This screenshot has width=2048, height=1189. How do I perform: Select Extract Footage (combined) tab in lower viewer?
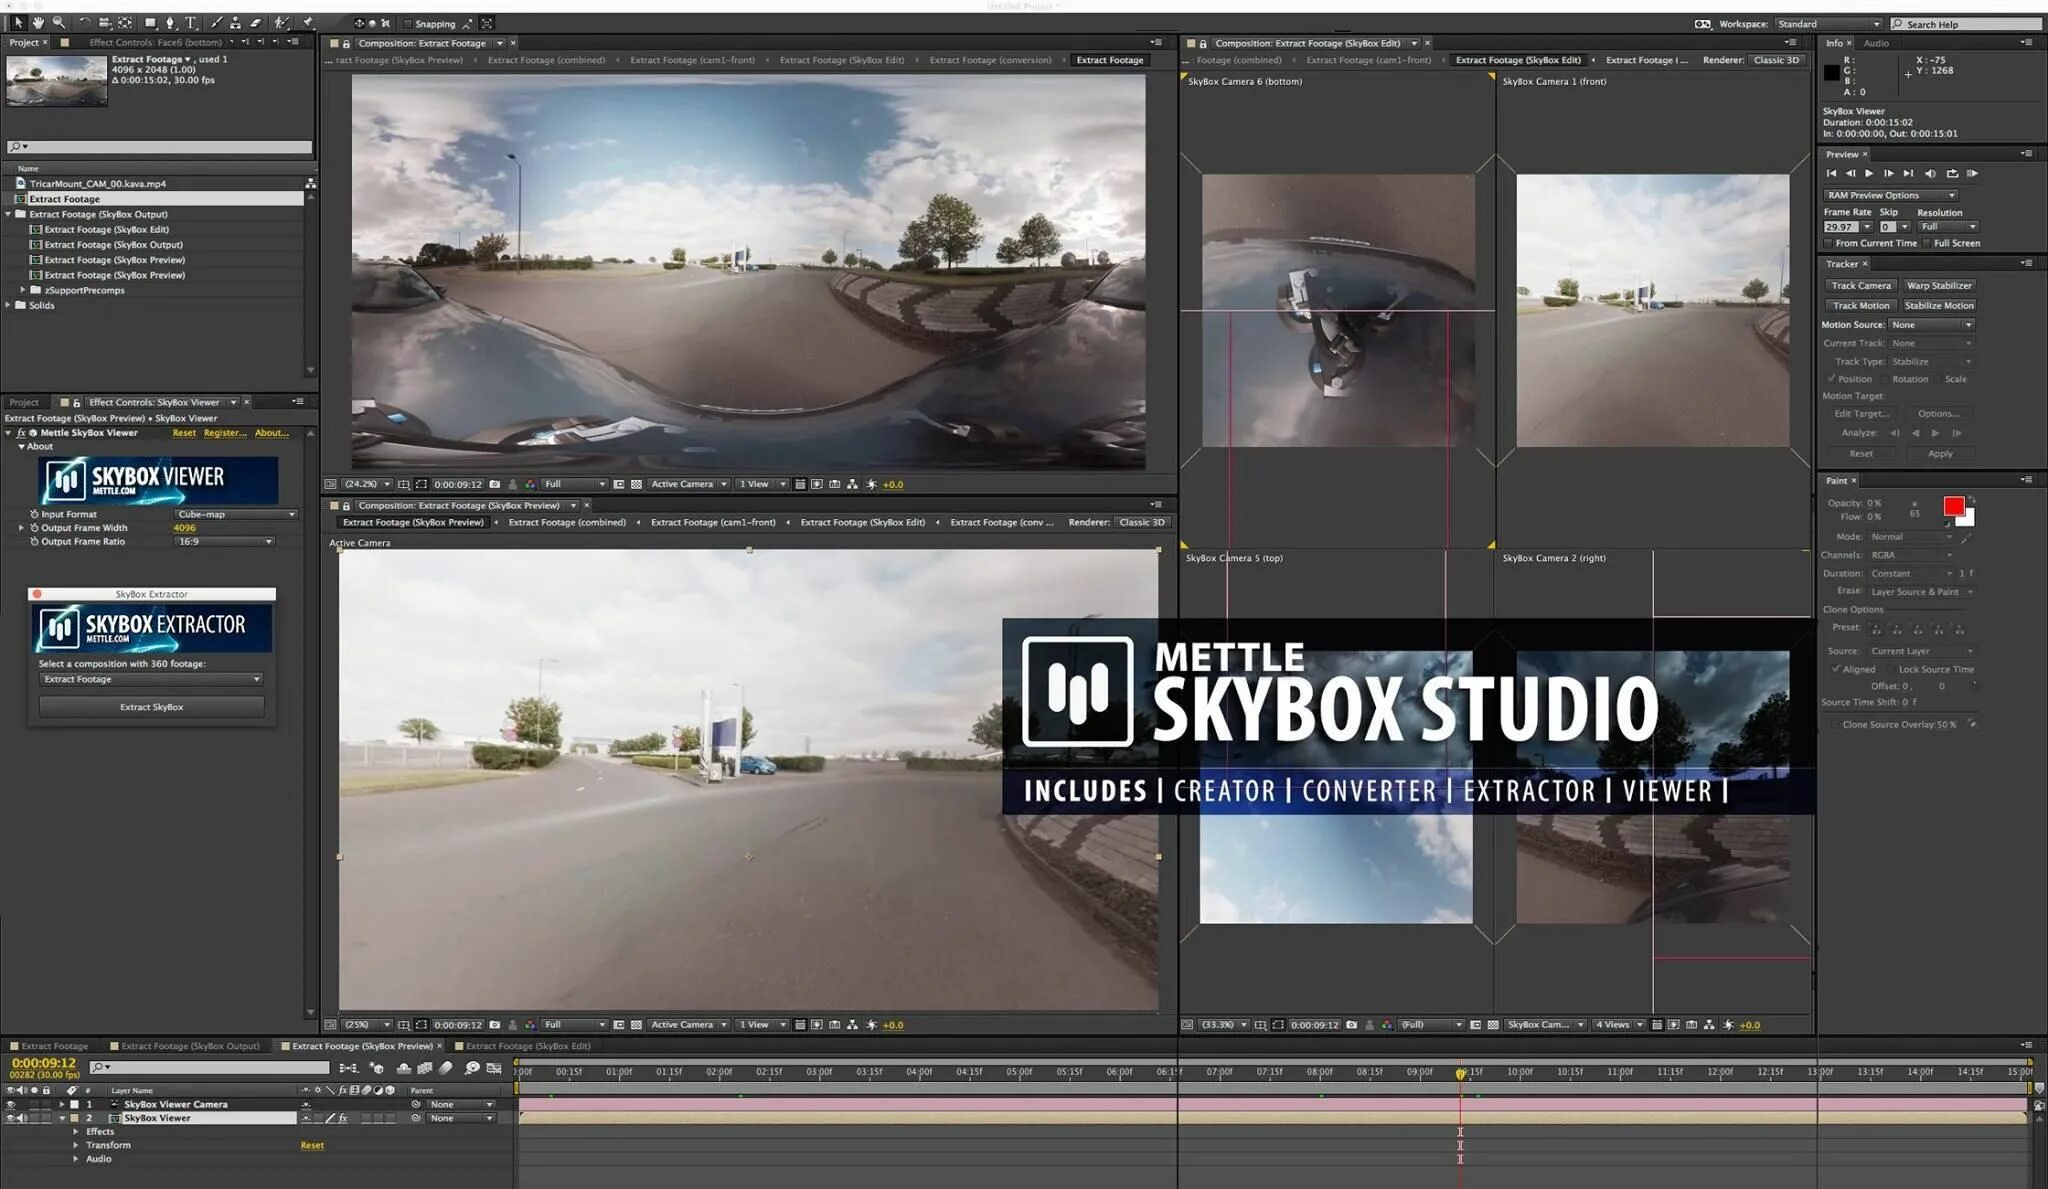(x=567, y=522)
